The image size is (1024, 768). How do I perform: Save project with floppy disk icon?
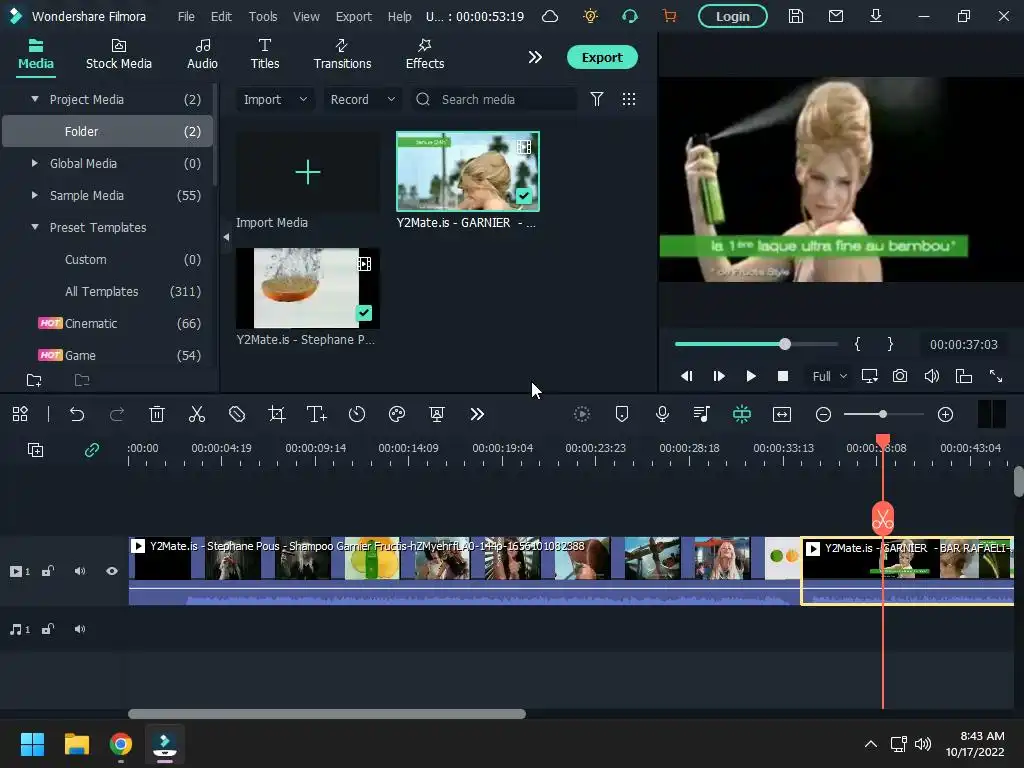point(795,16)
